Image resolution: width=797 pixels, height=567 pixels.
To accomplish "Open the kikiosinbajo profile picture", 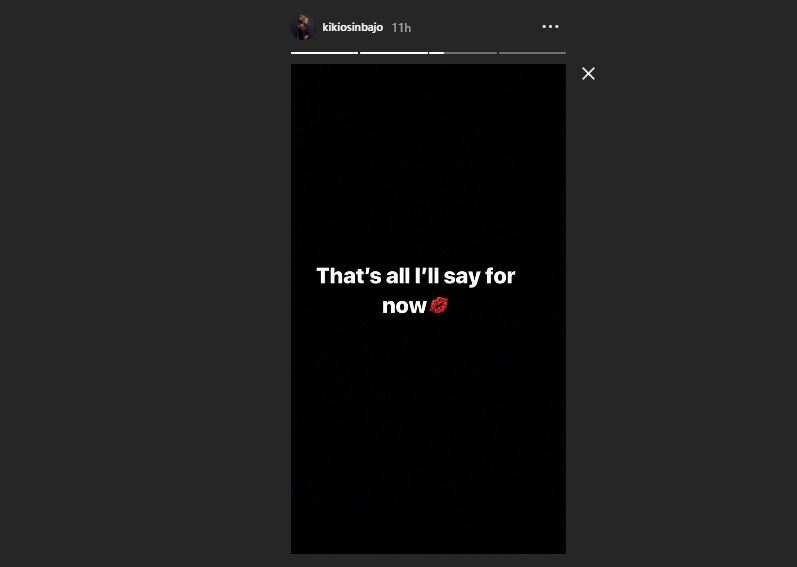I will [303, 27].
